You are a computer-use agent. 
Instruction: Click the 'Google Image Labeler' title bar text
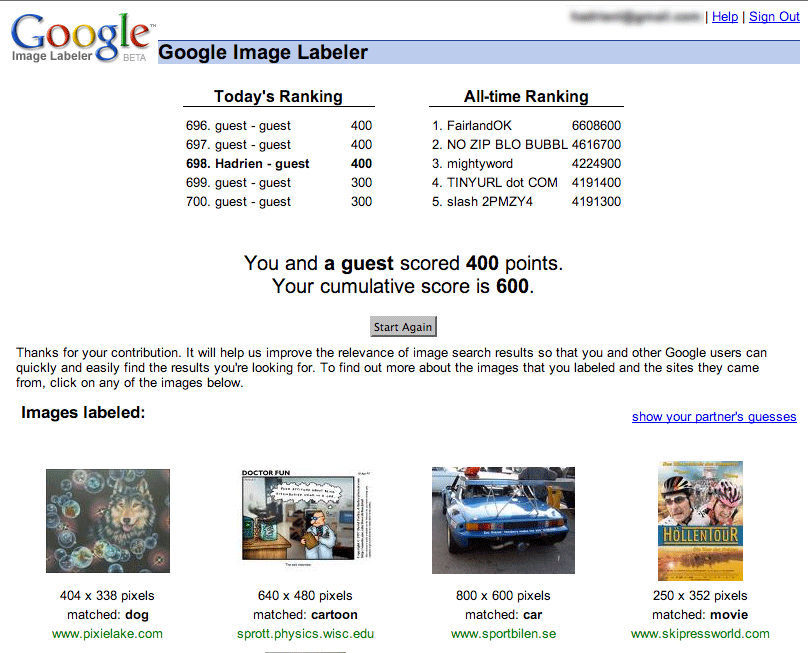[263, 52]
